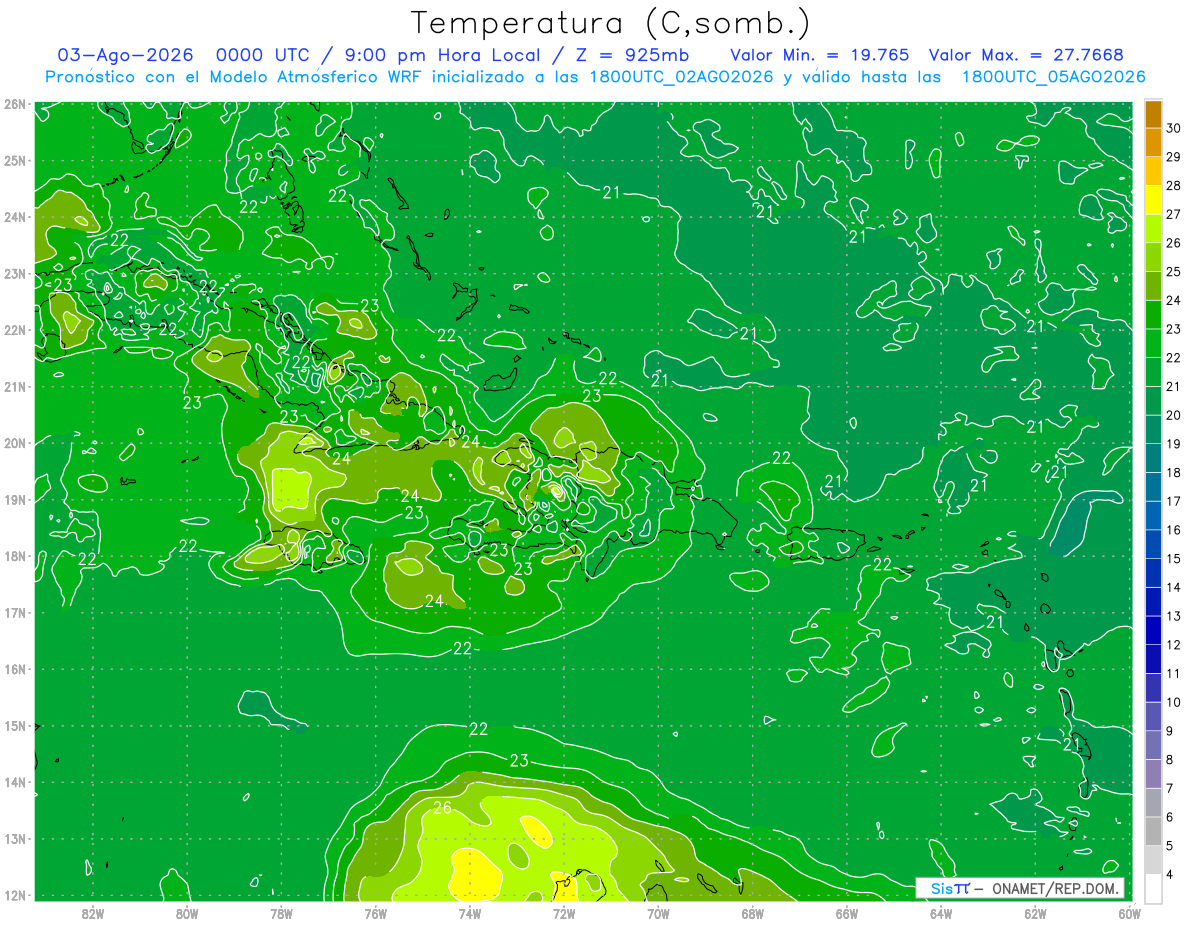The width and height of the screenshot is (1200, 927).
Task: Click the 64W longitude label
Action: point(941,913)
